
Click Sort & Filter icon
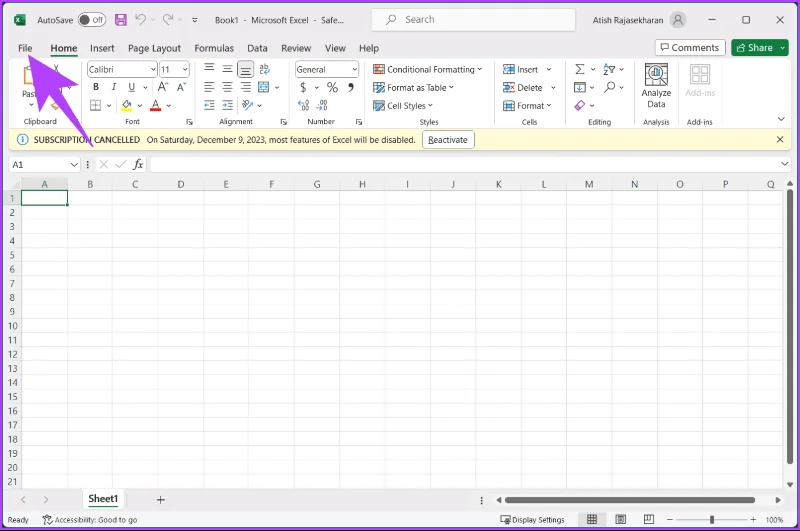click(609, 69)
